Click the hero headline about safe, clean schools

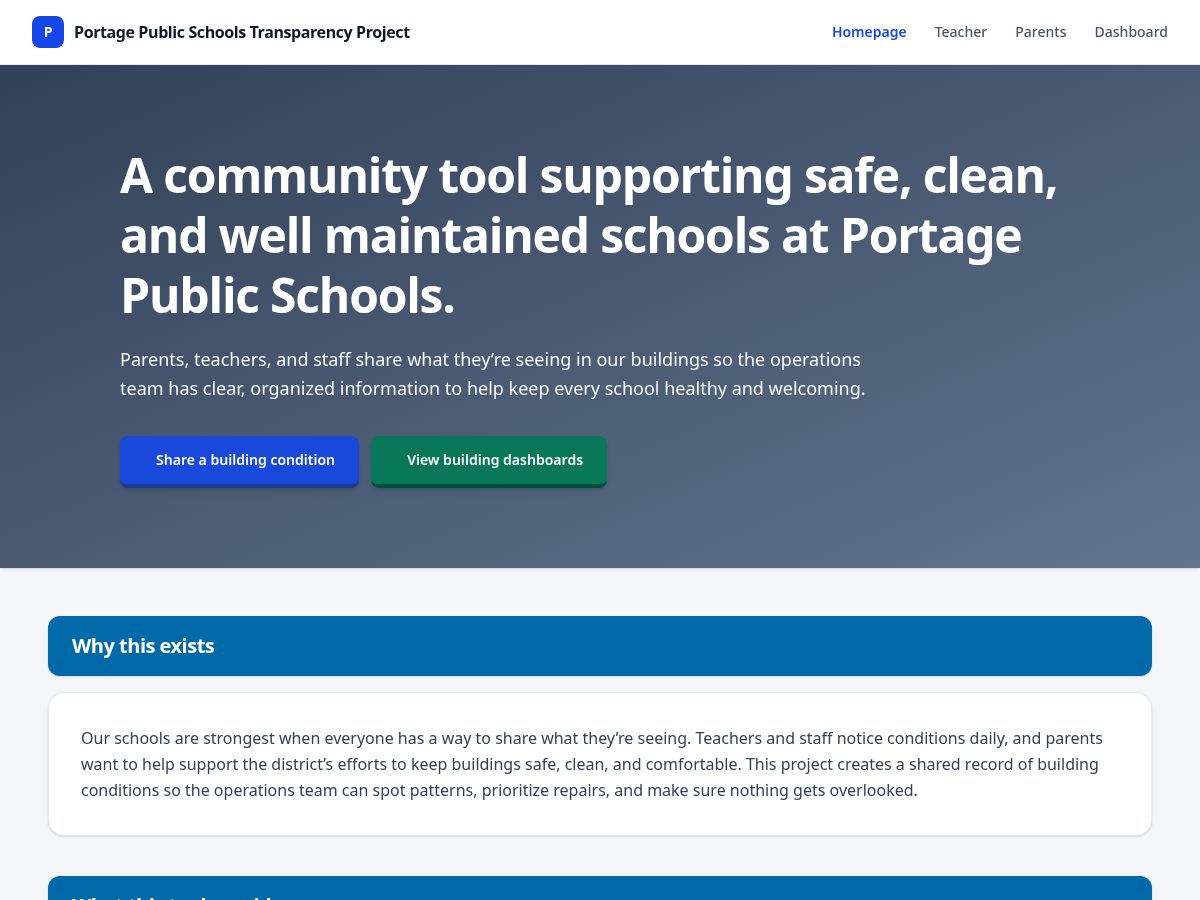pyautogui.click(x=590, y=236)
